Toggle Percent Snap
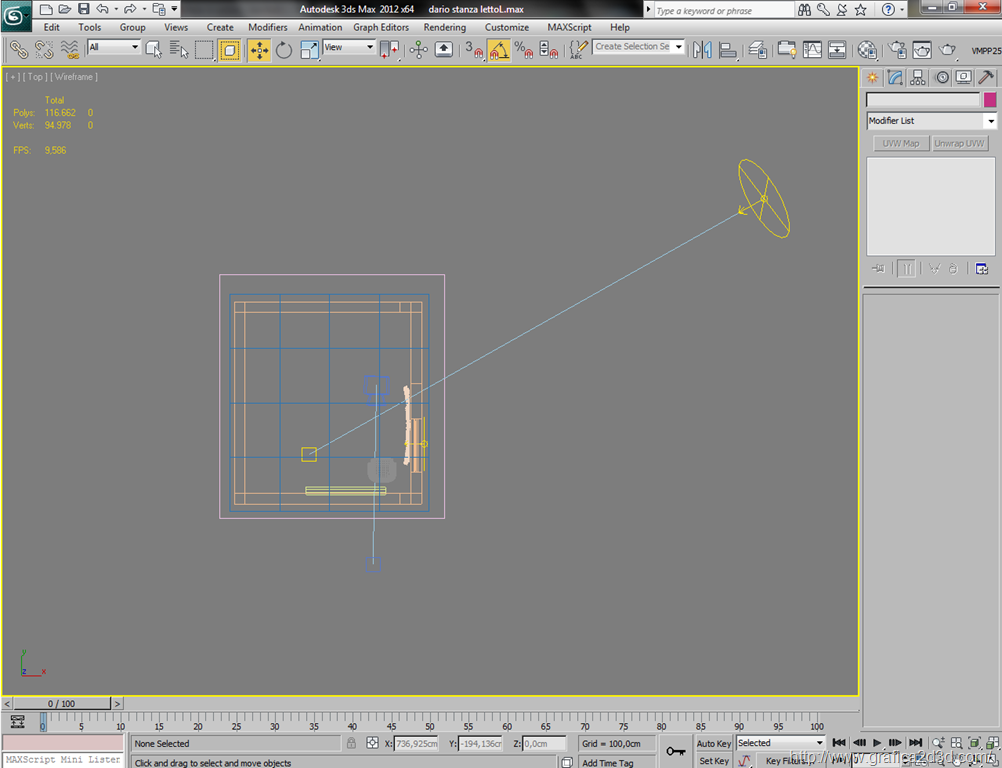 coord(523,50)
